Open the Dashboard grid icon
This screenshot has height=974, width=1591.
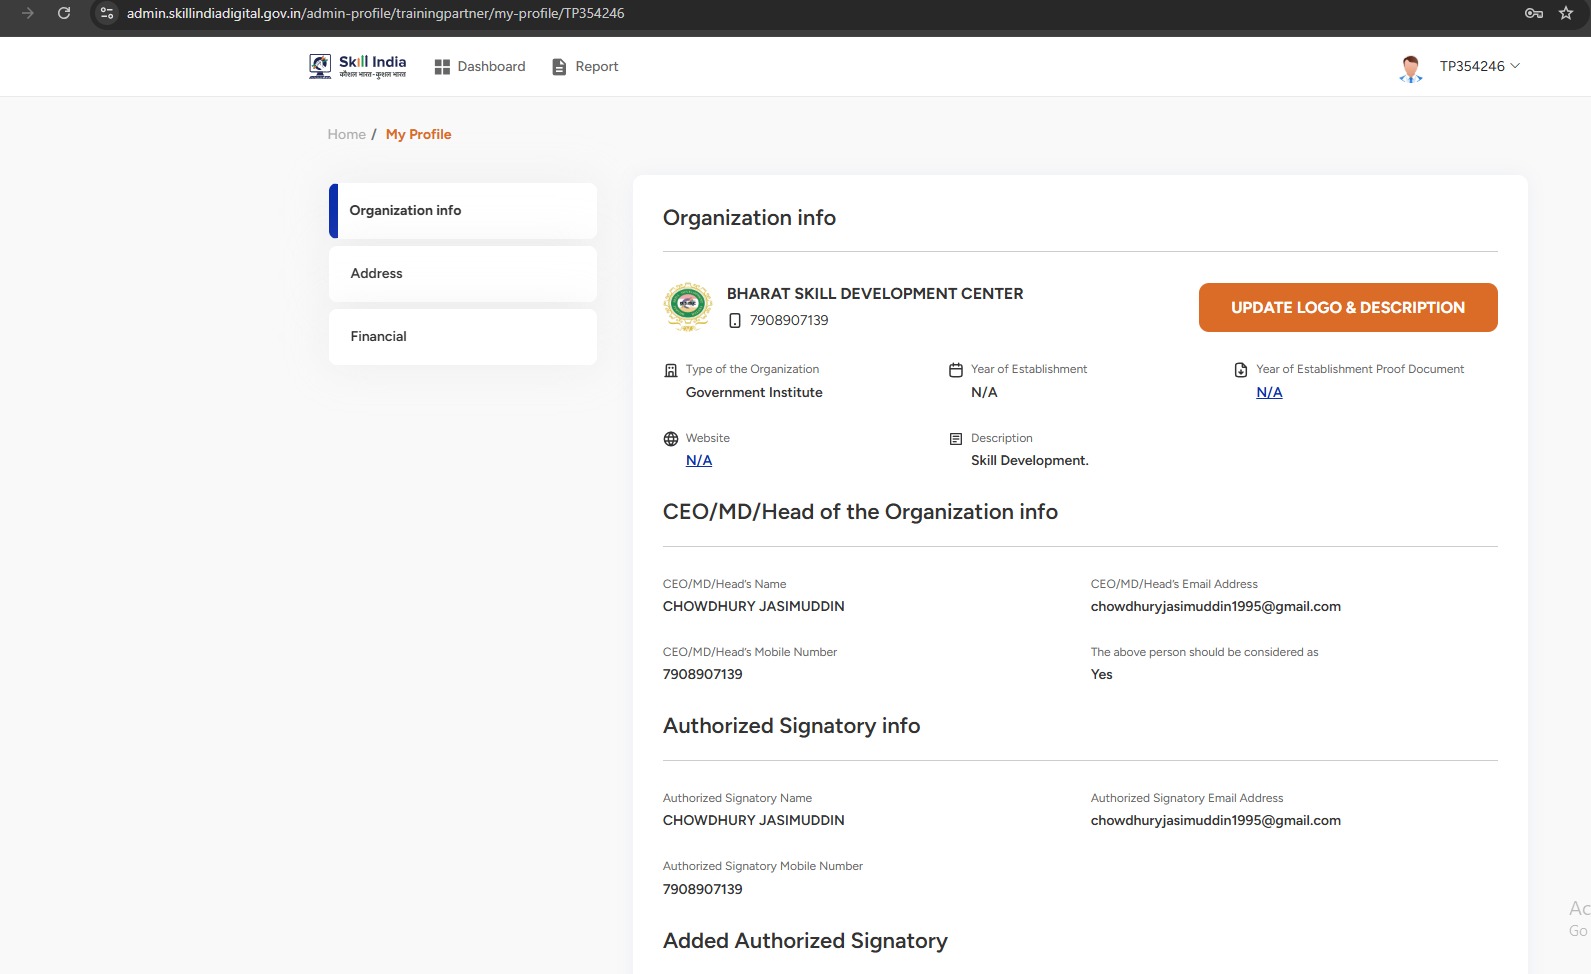[442, 67]
